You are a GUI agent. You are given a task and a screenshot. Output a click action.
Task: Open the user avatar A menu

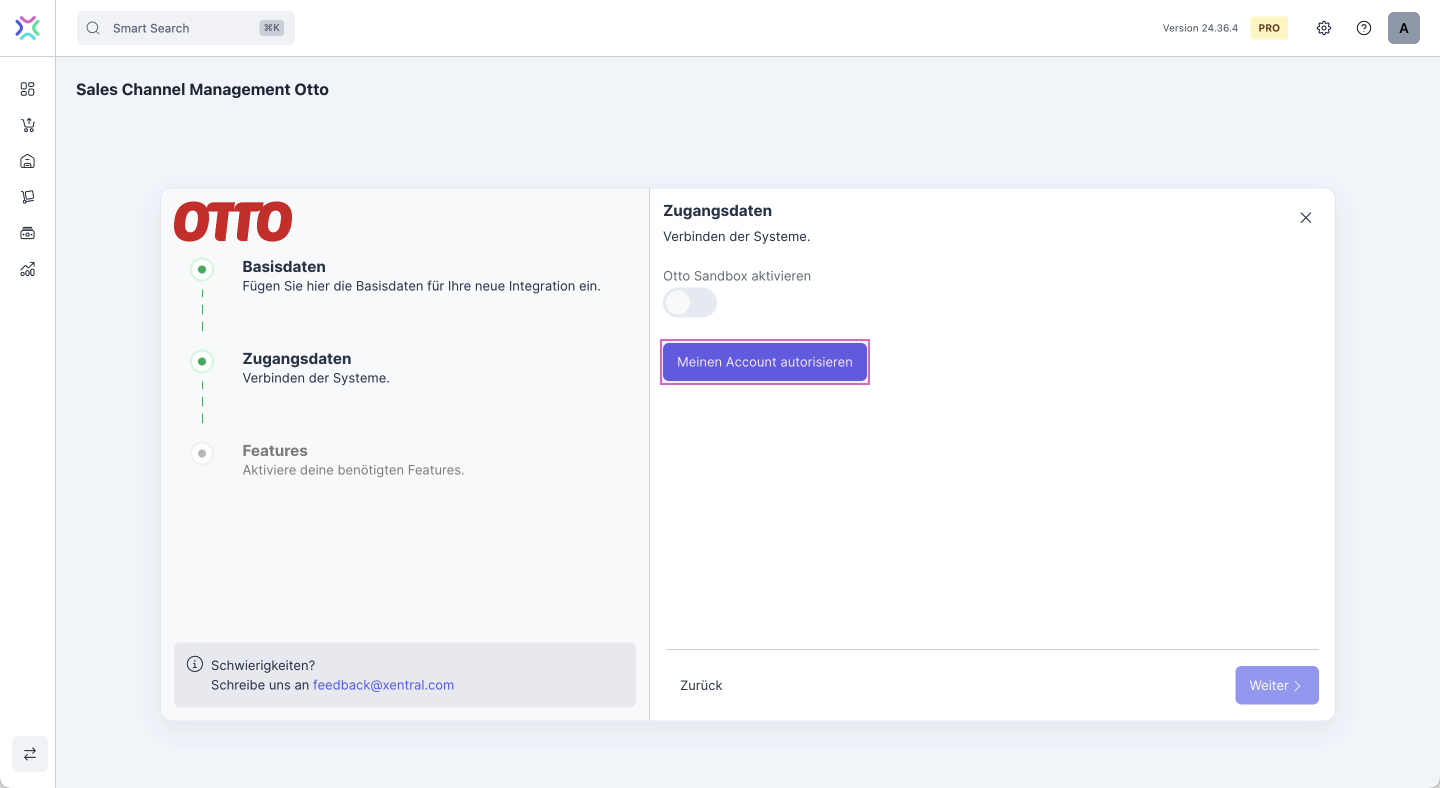click(1404, 28)
